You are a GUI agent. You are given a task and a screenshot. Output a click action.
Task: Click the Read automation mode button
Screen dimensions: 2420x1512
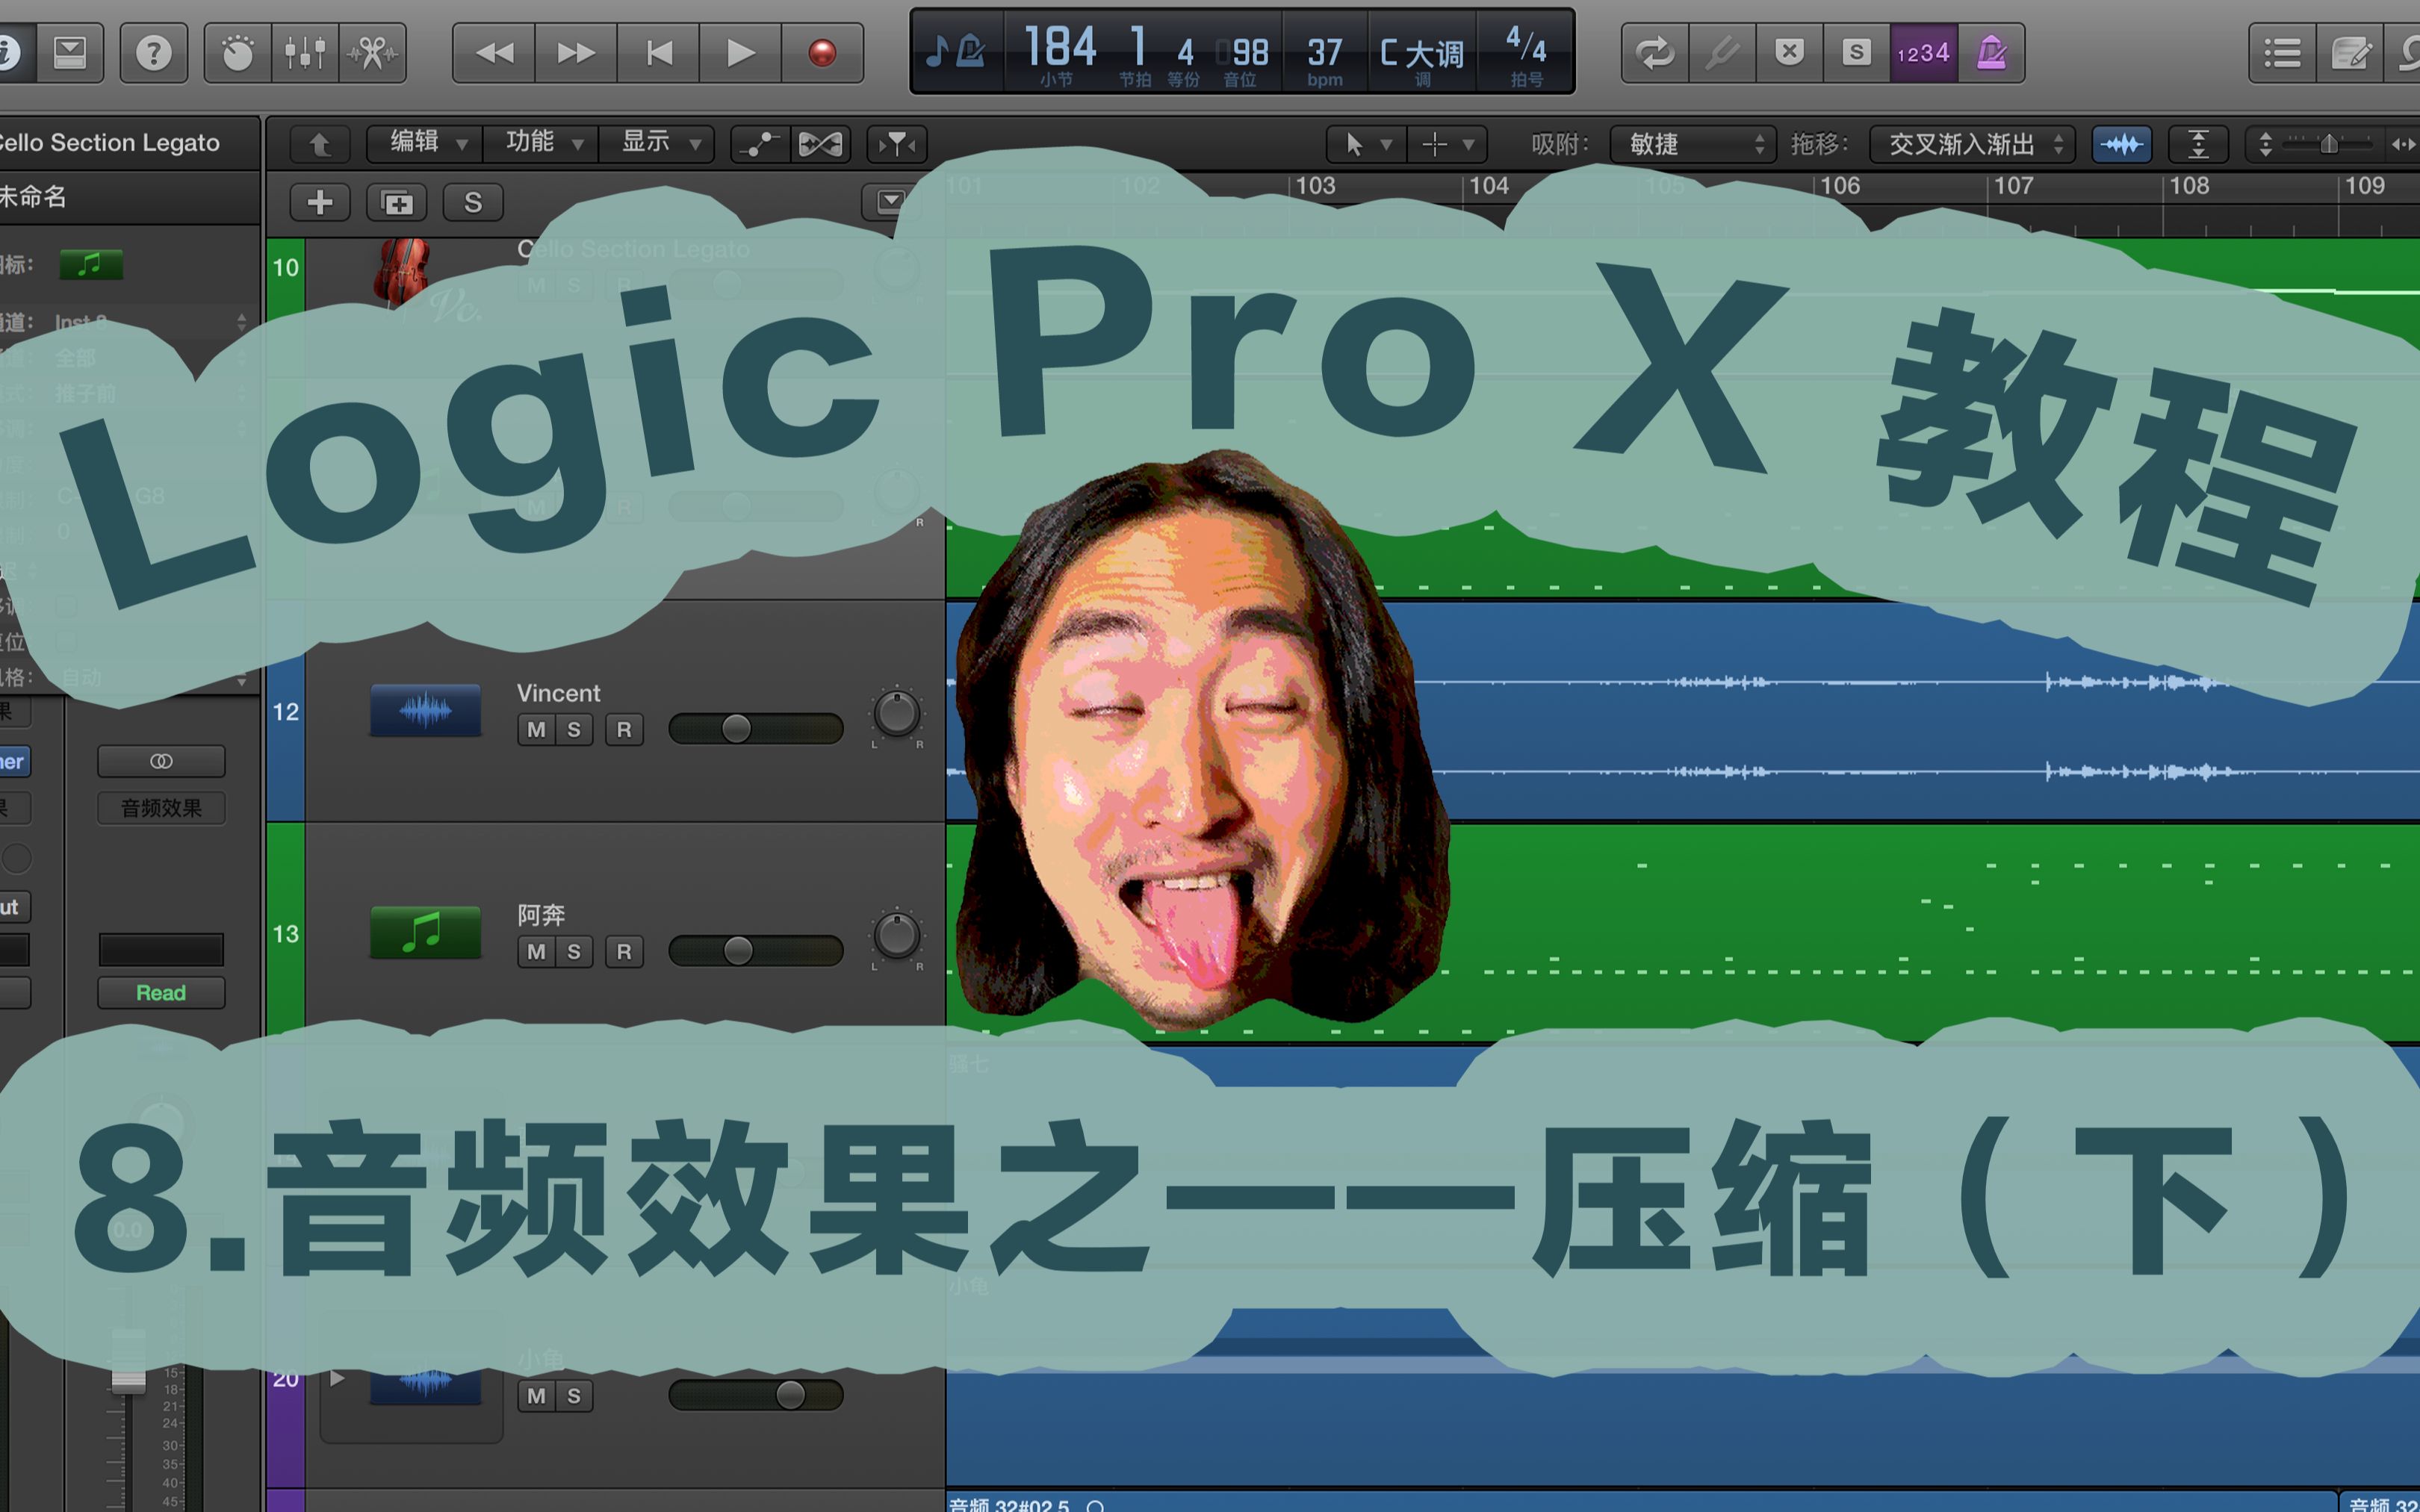tap(161, 993)
